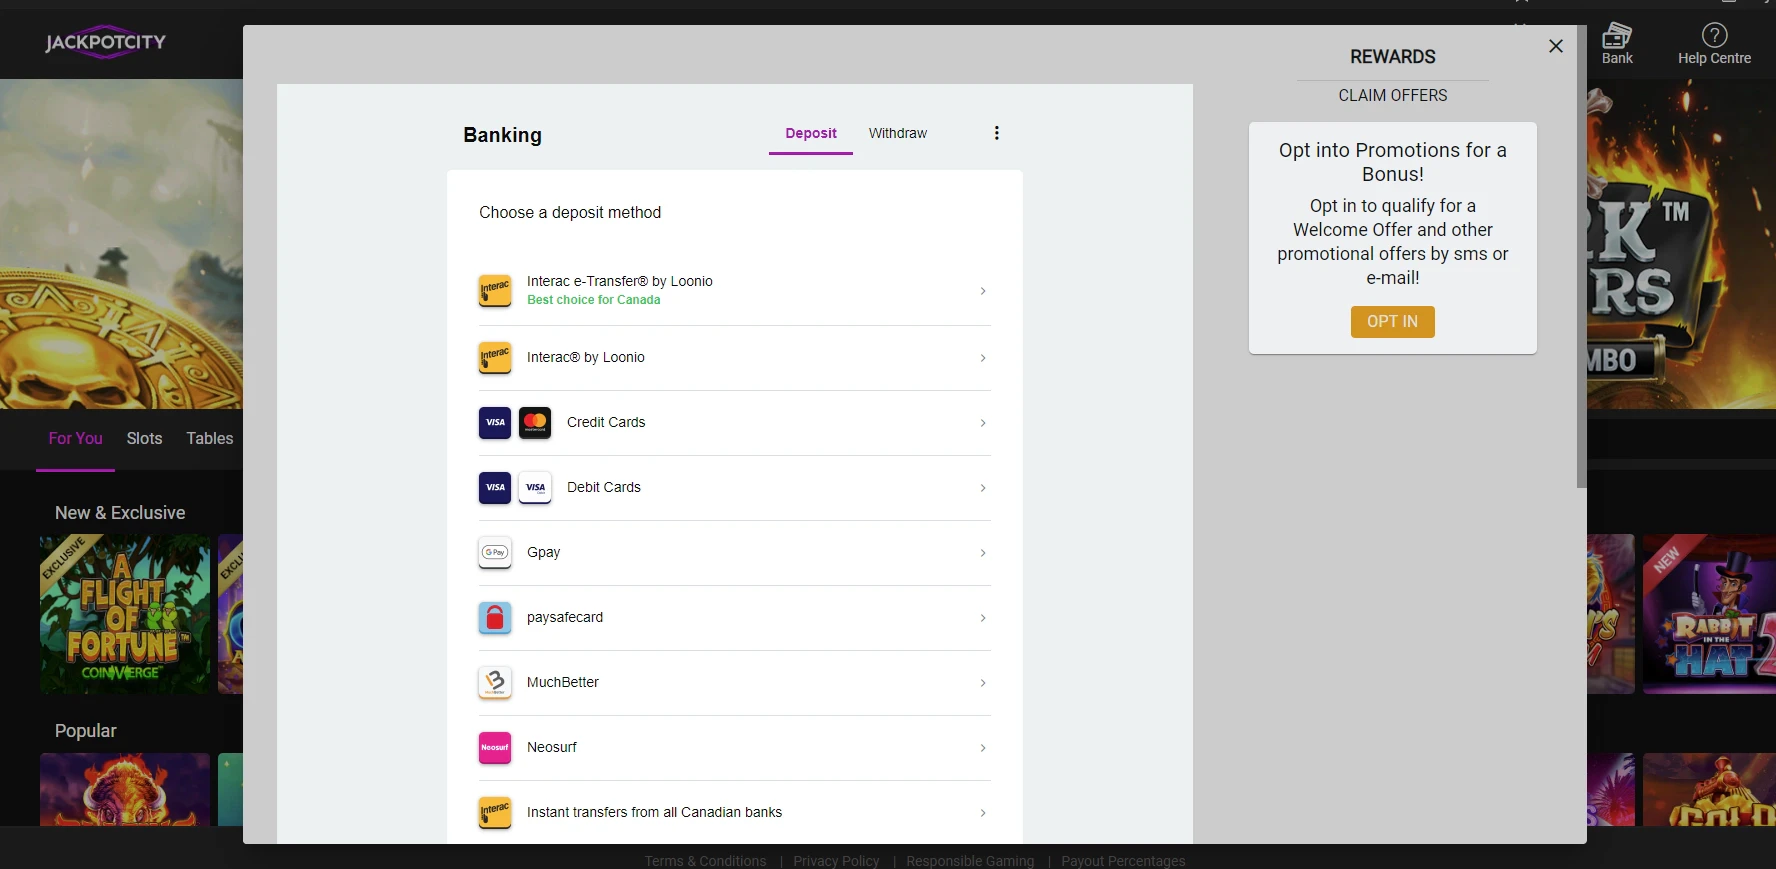Select the Debit Cards text label
This screenshot has width=1776, height=869.
[604, 488]
